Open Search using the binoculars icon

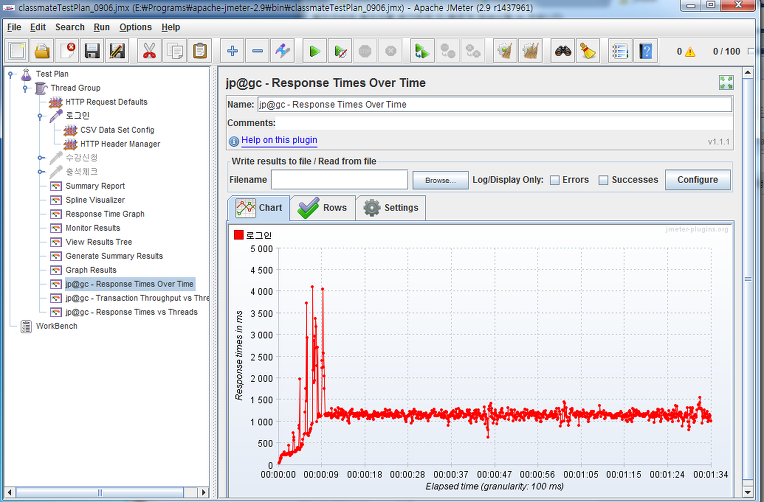(x=563, y=51)
